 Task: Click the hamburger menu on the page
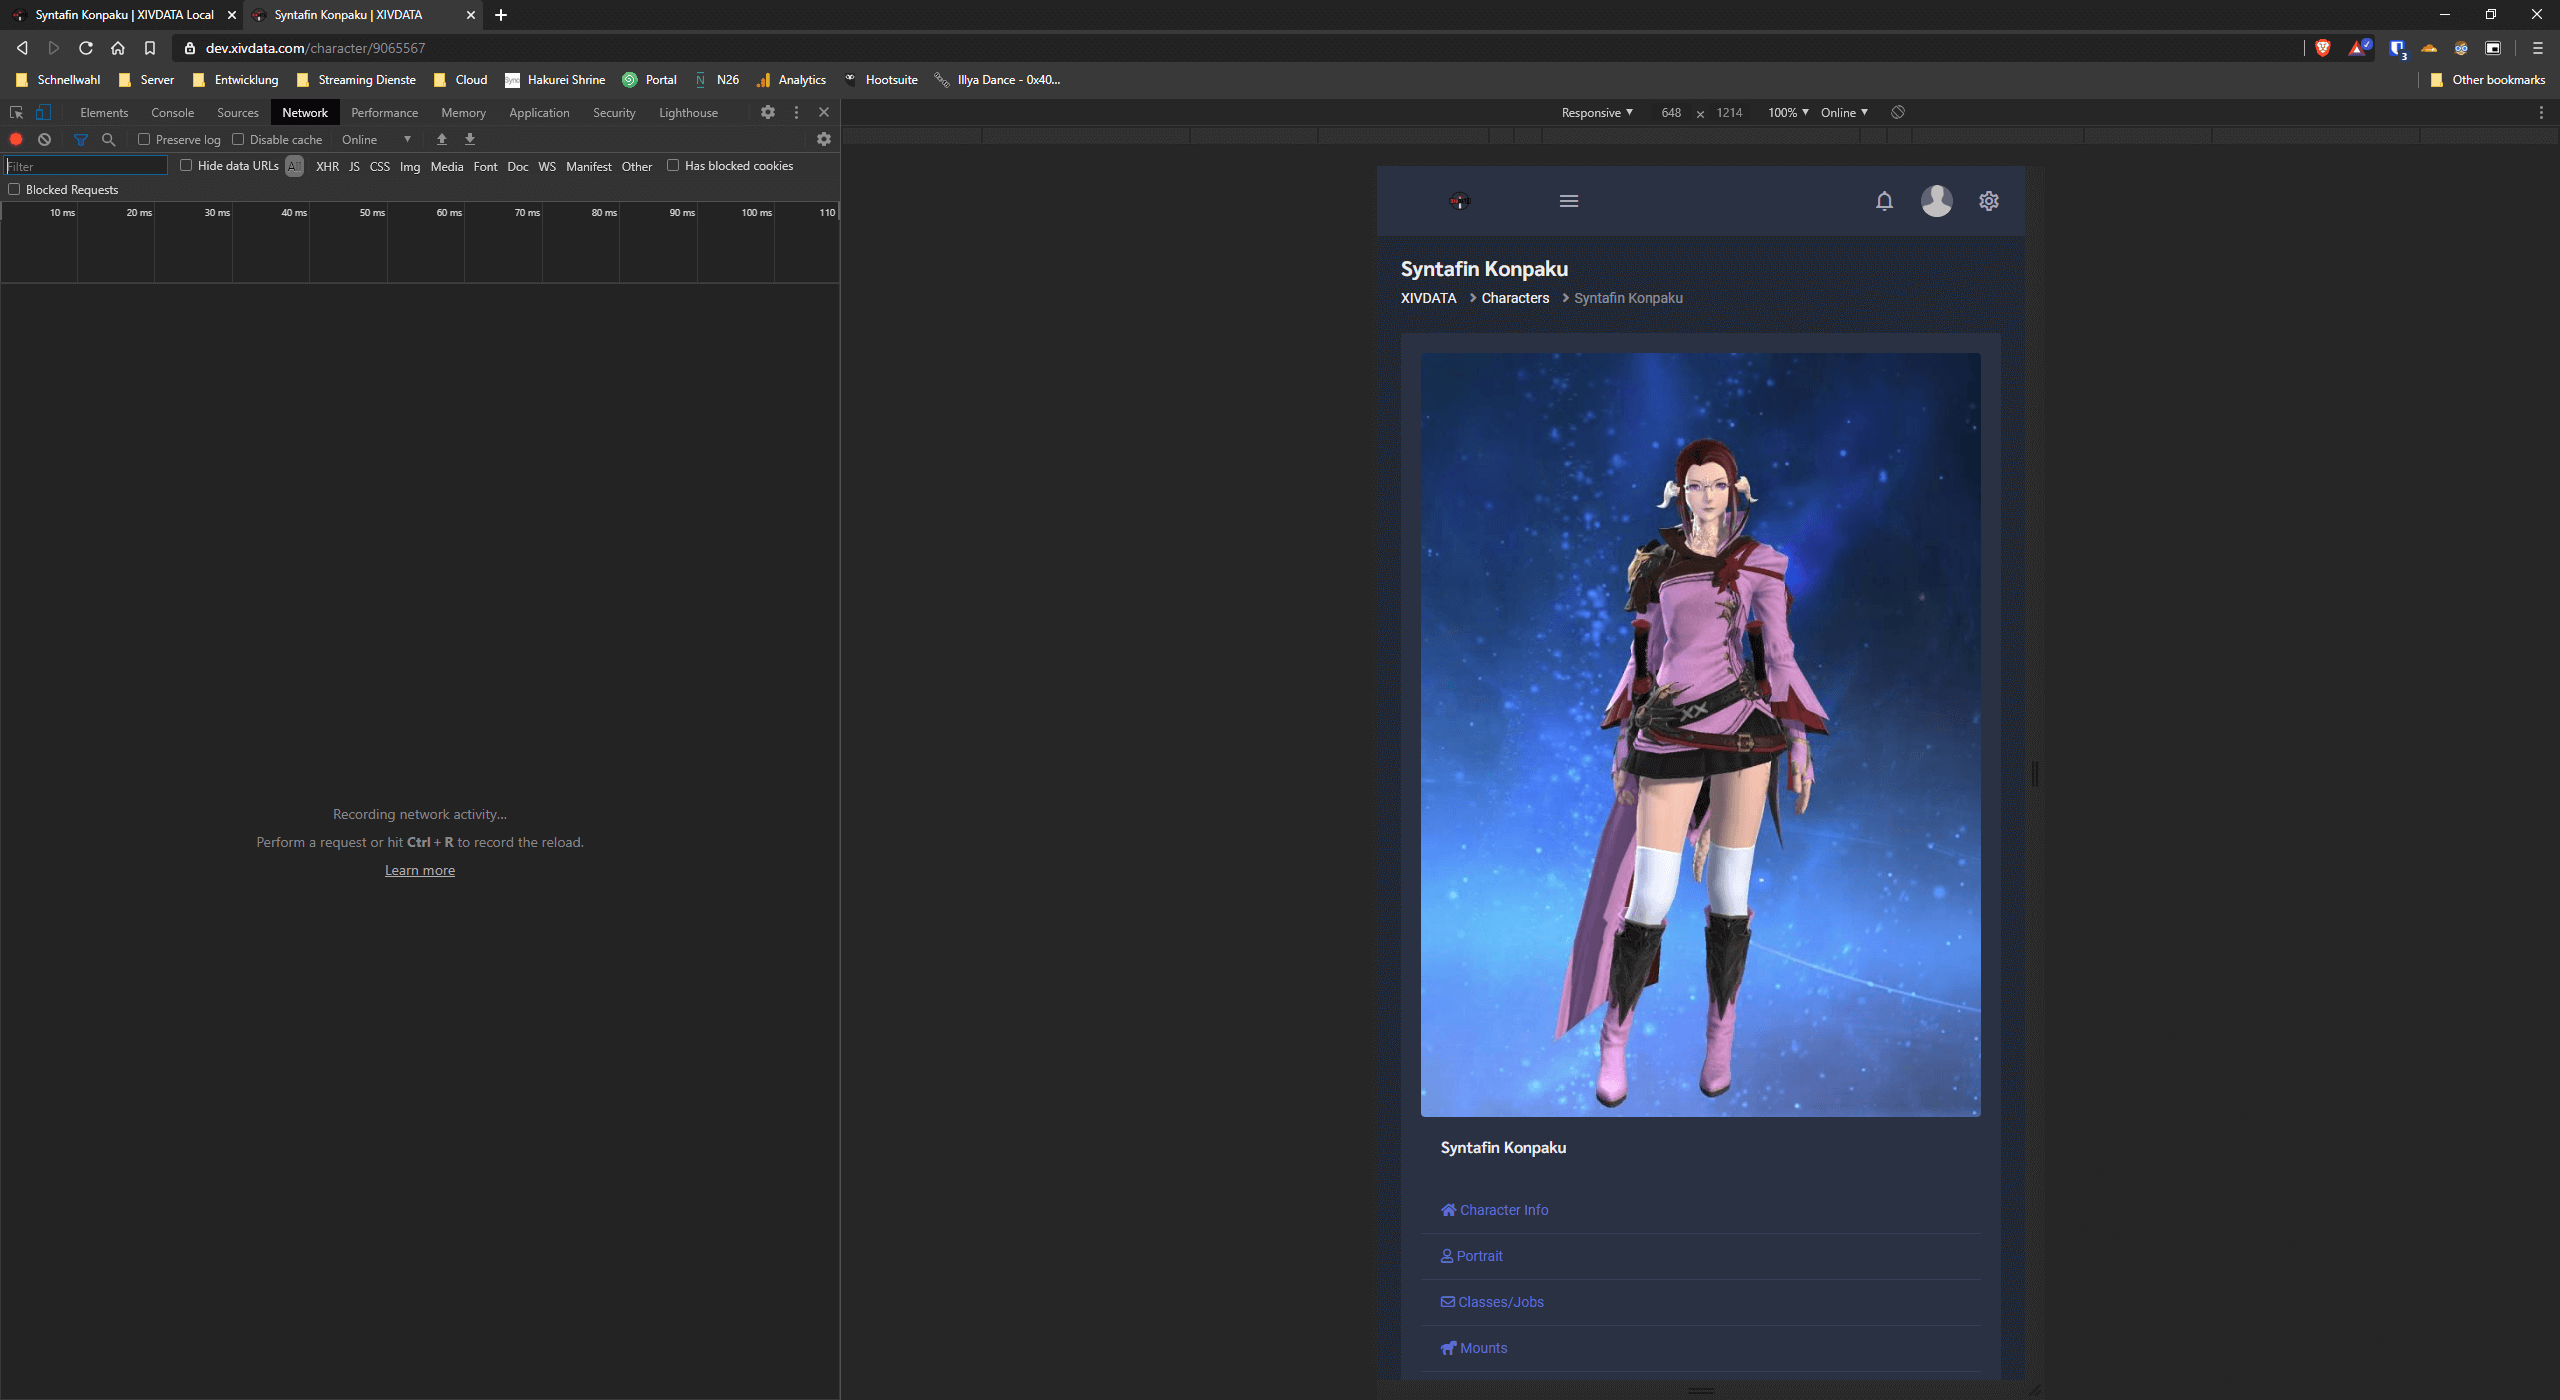[x=1569, y=201]
